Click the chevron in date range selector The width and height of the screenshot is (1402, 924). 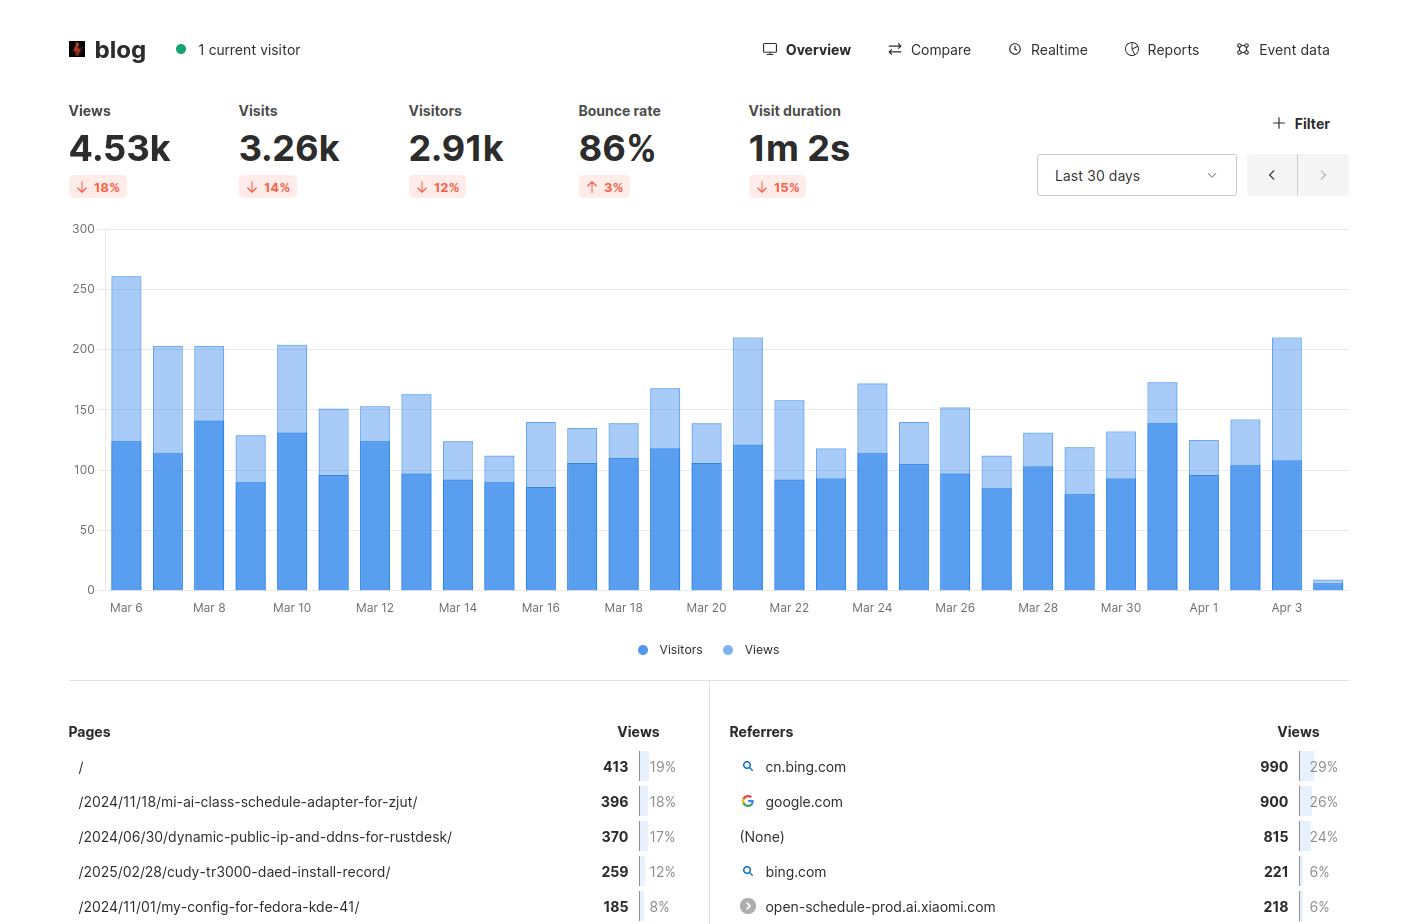[1212, 175]
